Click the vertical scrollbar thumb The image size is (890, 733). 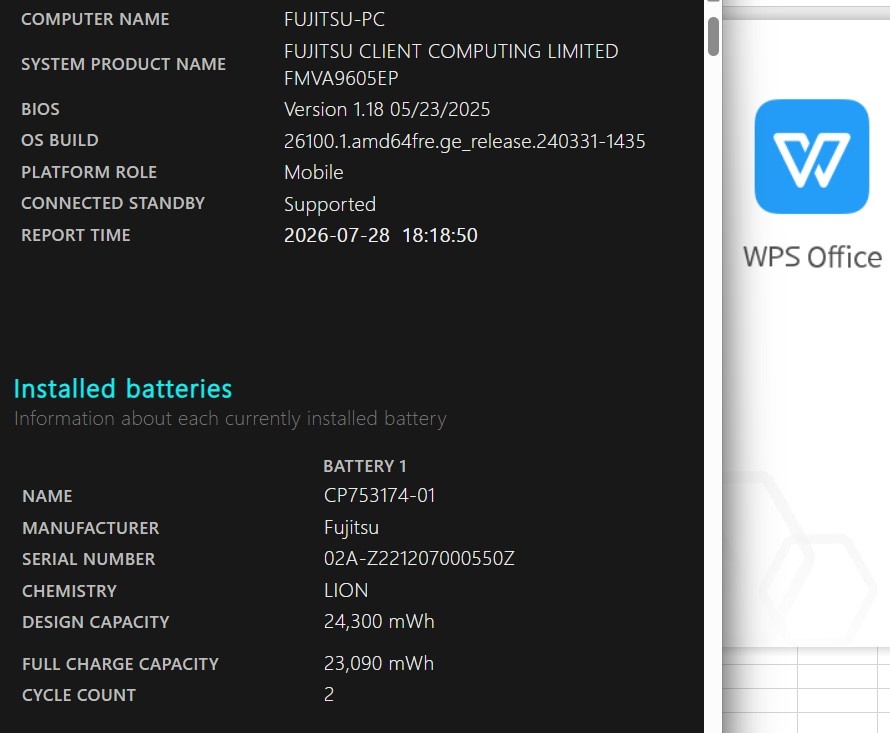(713, 36)
